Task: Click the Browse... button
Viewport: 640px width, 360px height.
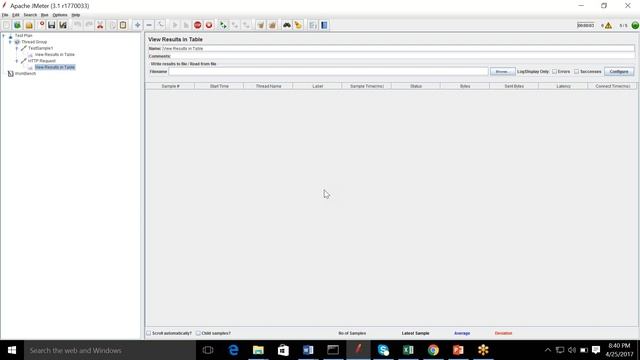Action: point(502,71)
